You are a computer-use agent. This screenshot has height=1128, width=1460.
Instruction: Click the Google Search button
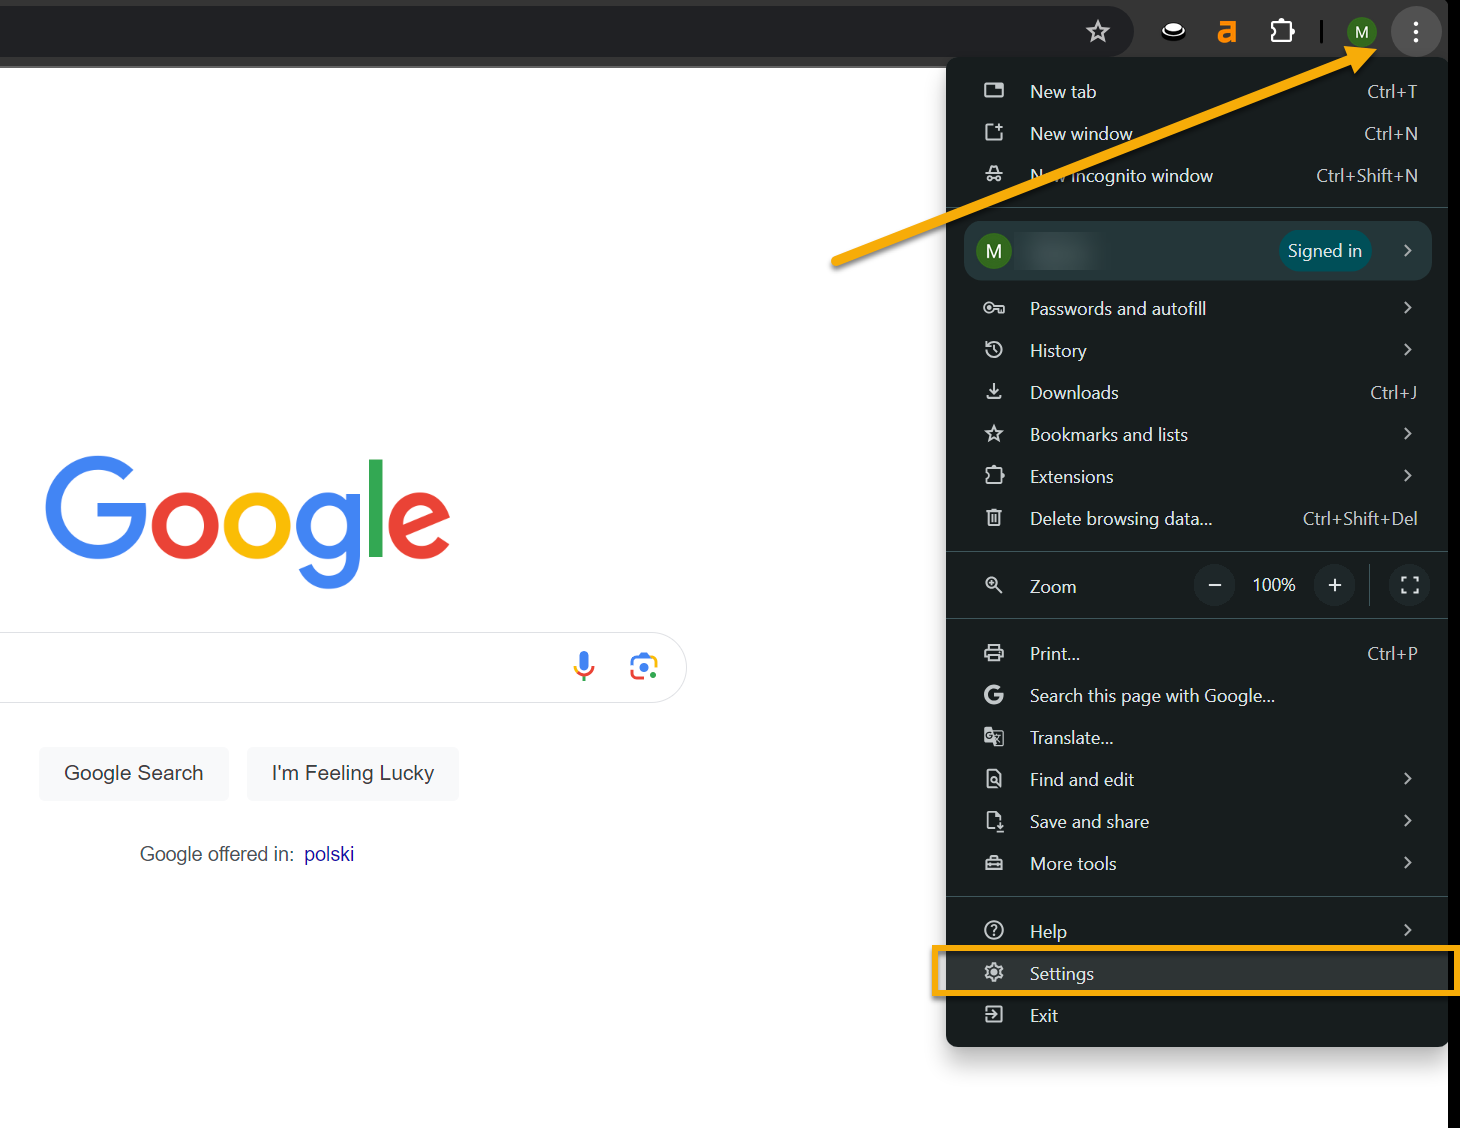[x=134, y=773]
